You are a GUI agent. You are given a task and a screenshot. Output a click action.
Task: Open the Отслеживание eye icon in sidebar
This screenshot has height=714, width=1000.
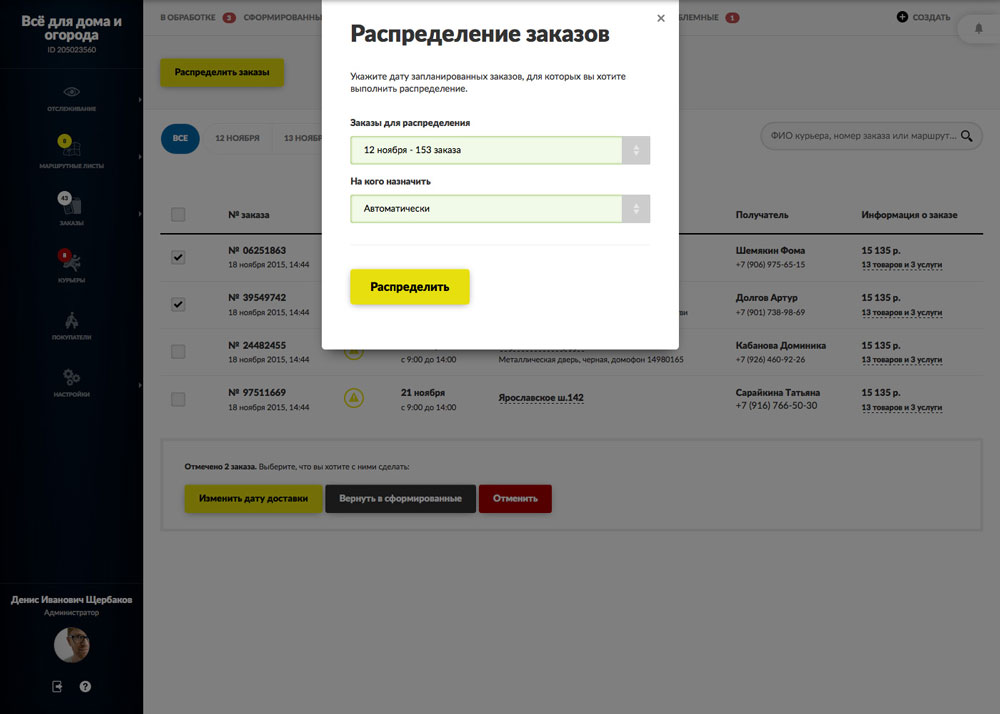point(71,92)
